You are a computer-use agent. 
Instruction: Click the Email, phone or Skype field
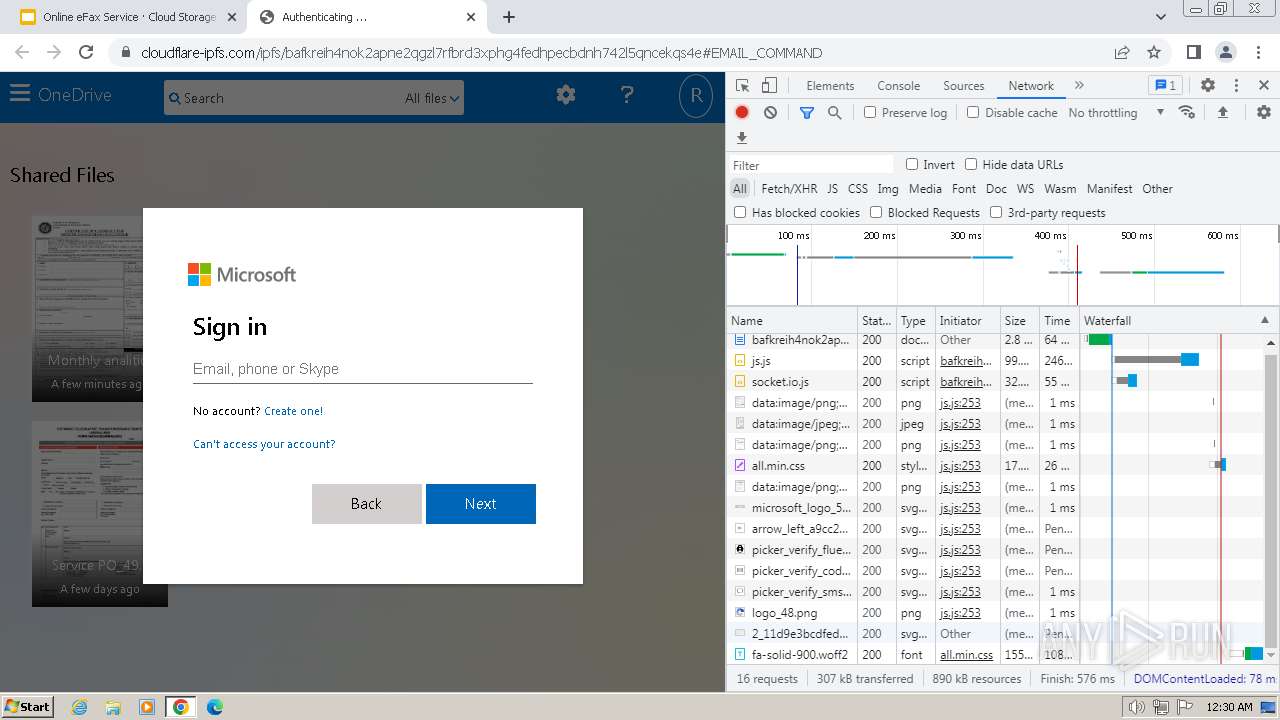[362, 369]
